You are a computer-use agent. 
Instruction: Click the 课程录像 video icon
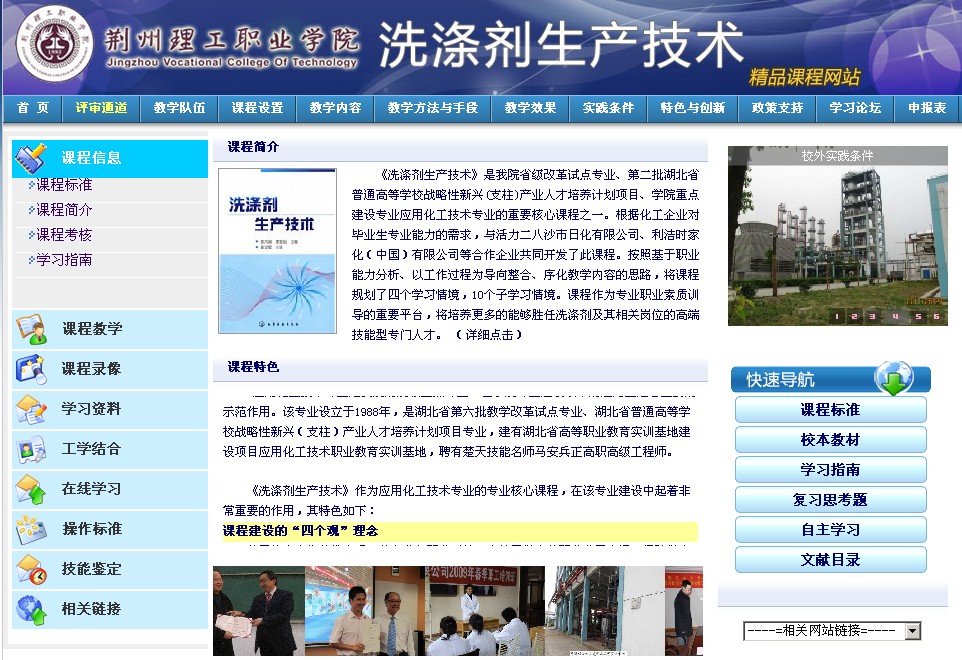(31, 369)
